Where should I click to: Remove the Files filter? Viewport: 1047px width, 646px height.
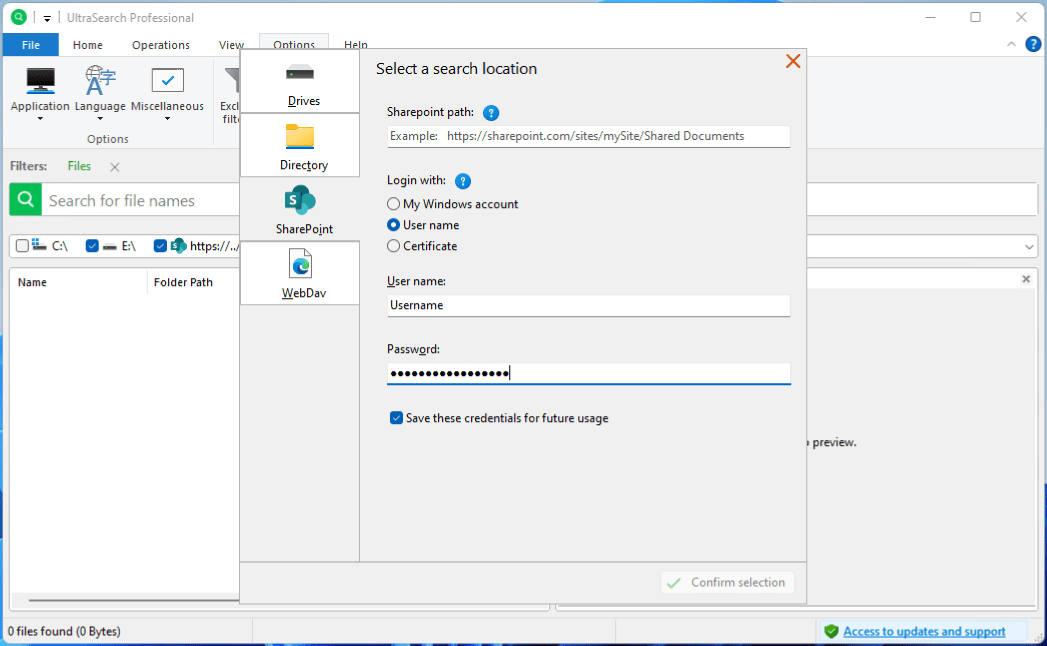(115, 167)
